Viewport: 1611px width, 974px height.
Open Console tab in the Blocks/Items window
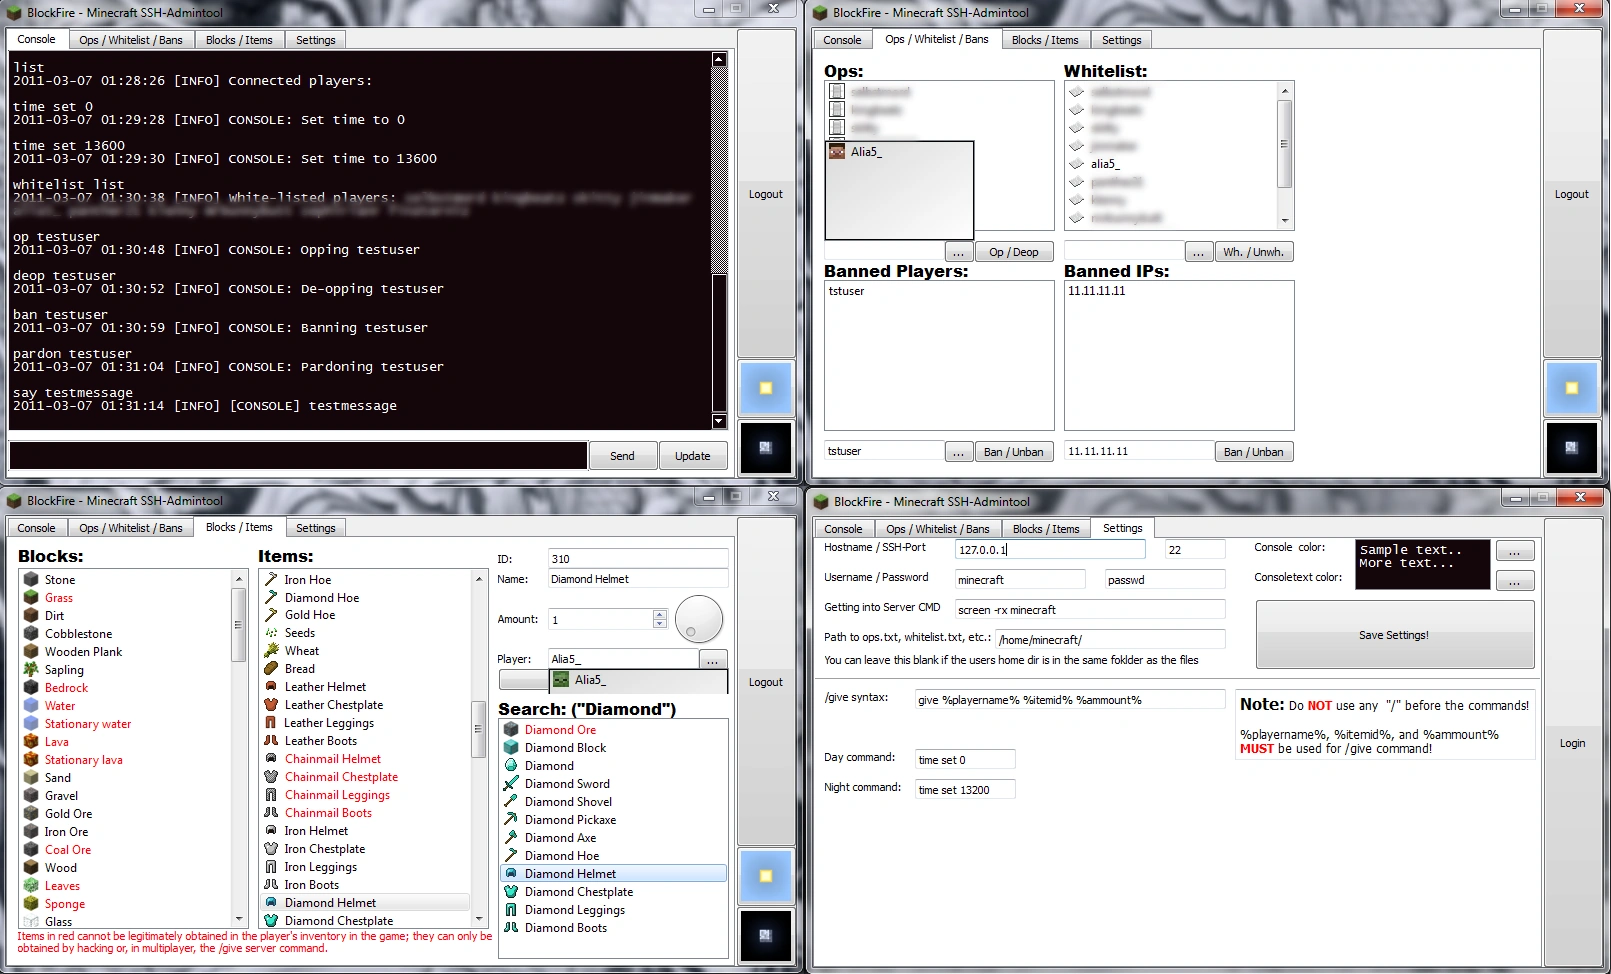click(x=36, y=528)
